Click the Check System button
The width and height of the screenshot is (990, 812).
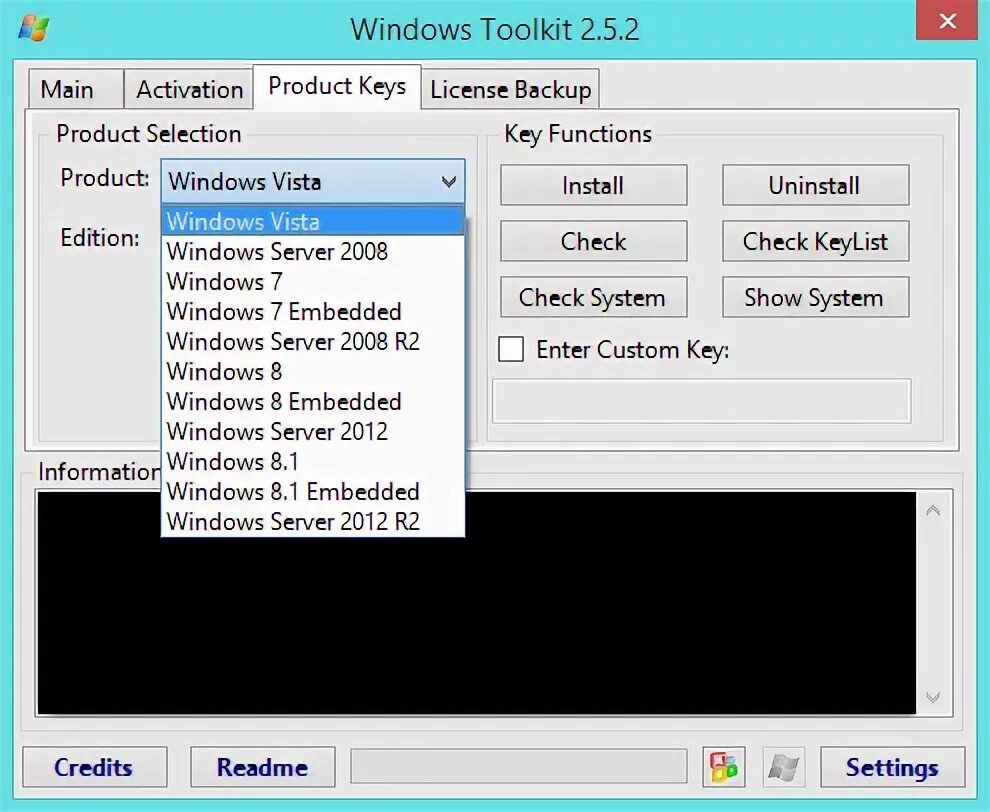(593, 297)
